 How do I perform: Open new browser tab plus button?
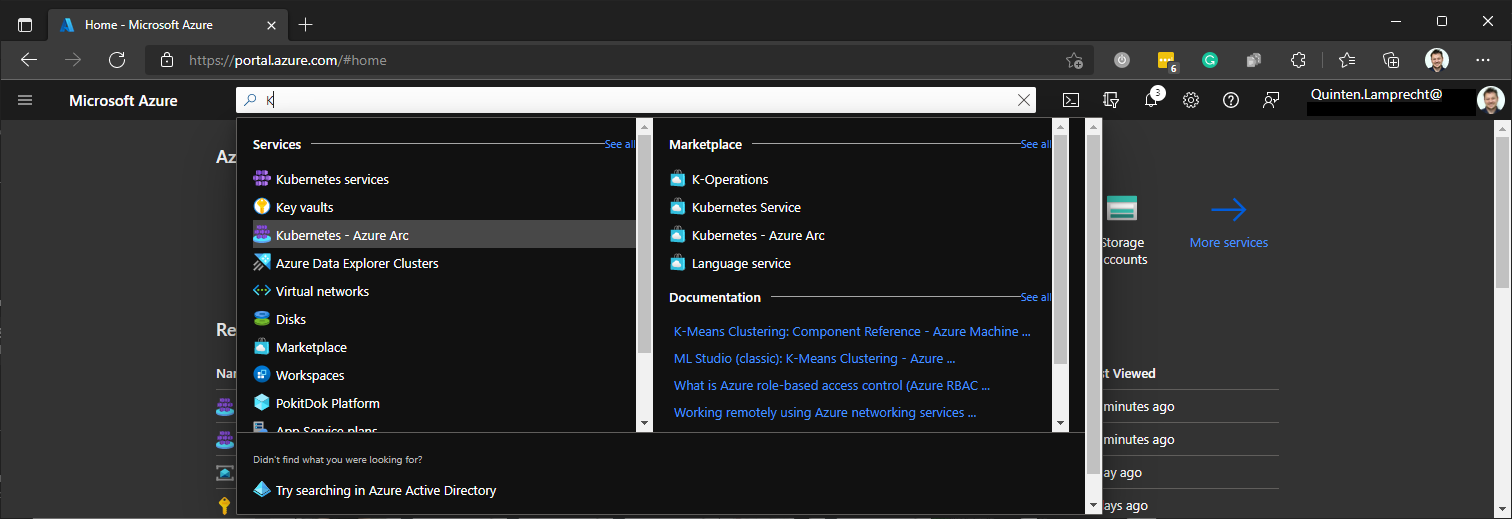(x=306, y=24)
